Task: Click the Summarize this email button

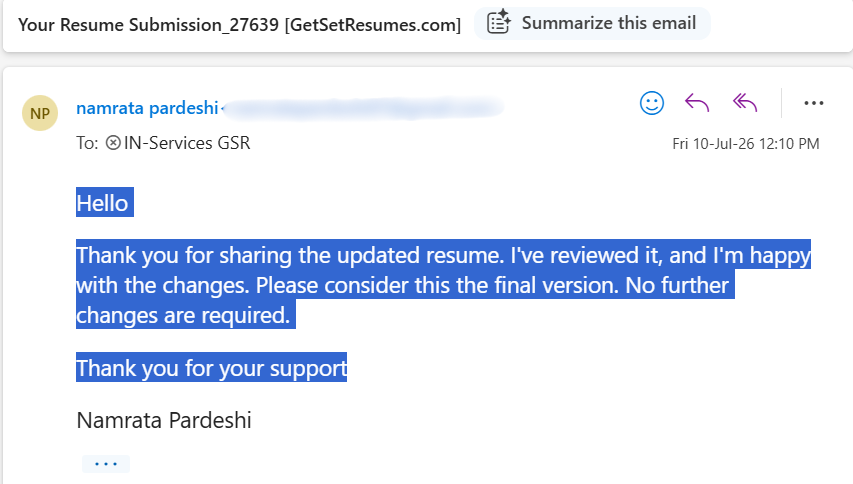Action: [592, 23]
